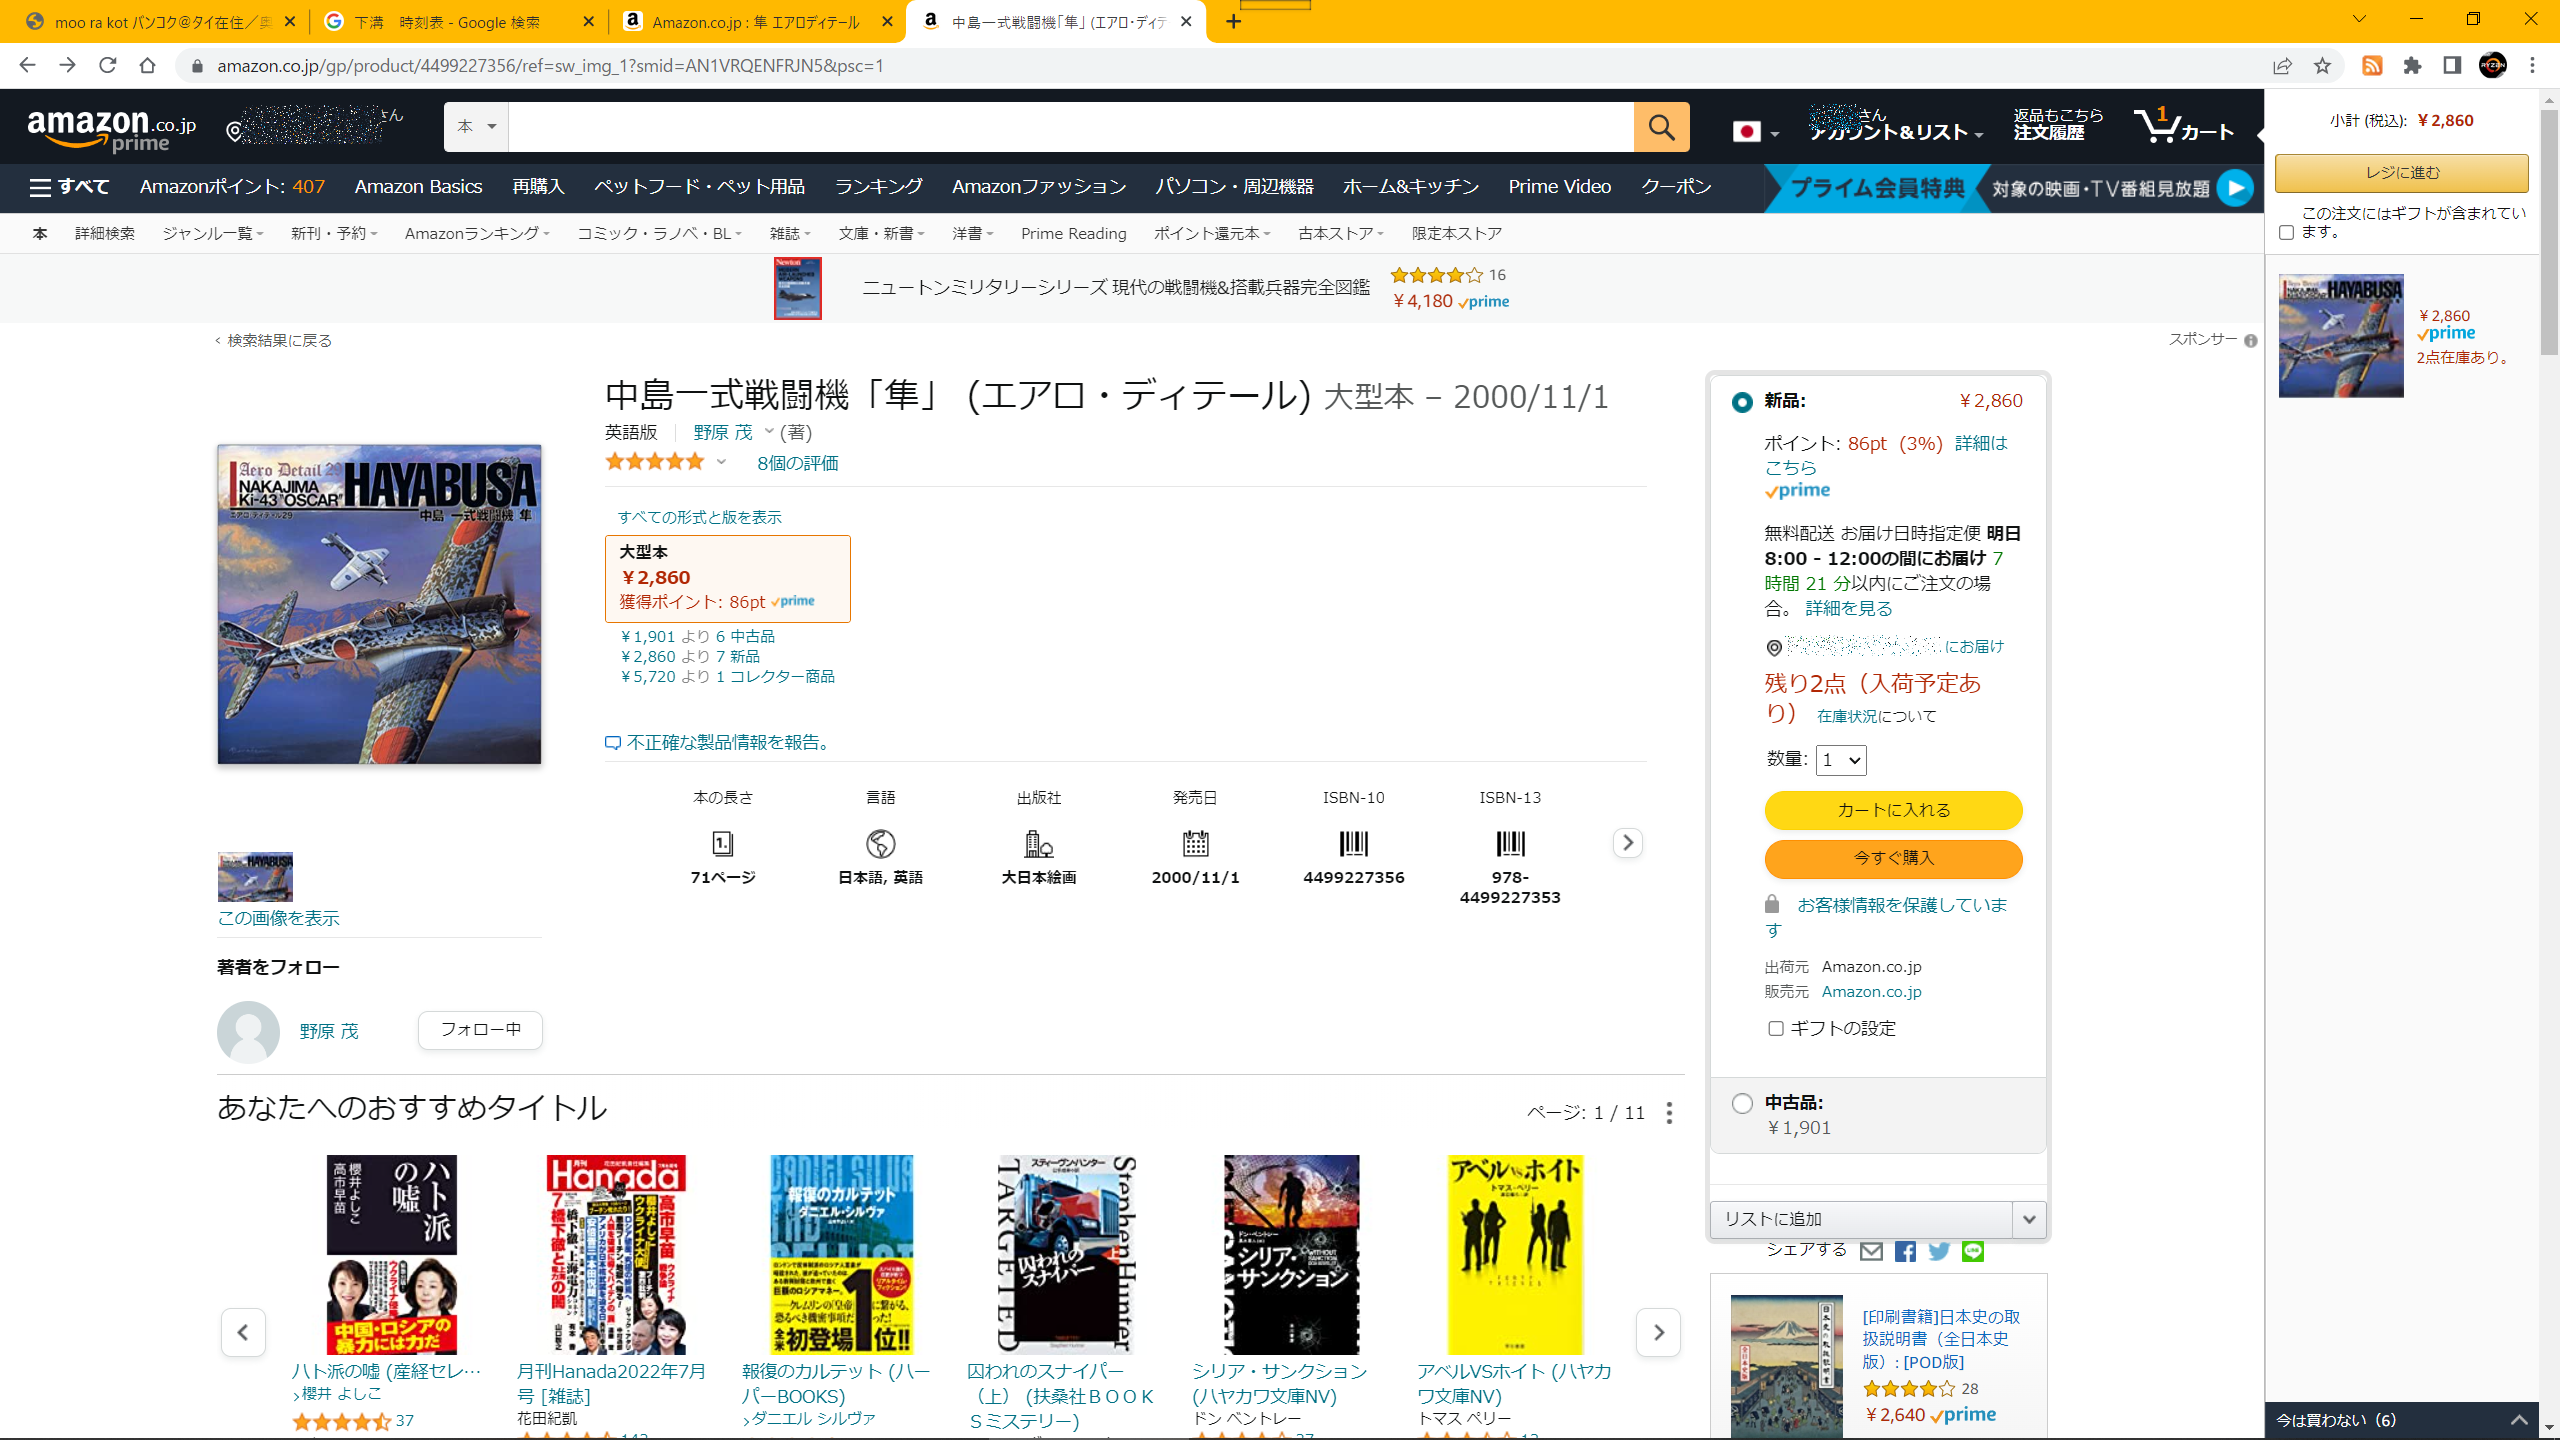Click the カートに入れる button
This screenshot has height=1440, width=2560.
[x=1893, y=810]
